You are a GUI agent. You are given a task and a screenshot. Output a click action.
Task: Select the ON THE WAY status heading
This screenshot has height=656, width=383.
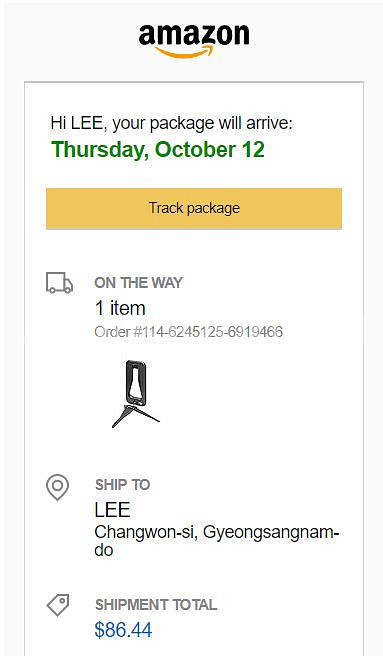[139, 283]
